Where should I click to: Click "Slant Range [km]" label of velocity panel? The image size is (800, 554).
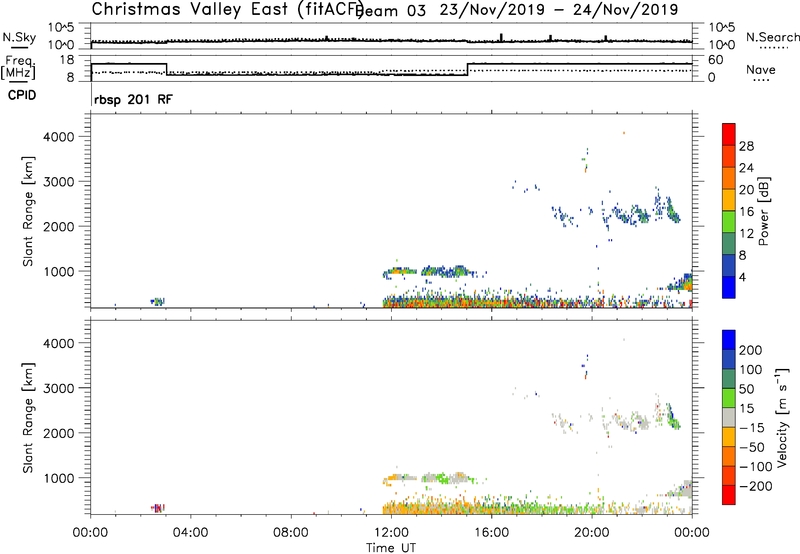tap(28, 418)
